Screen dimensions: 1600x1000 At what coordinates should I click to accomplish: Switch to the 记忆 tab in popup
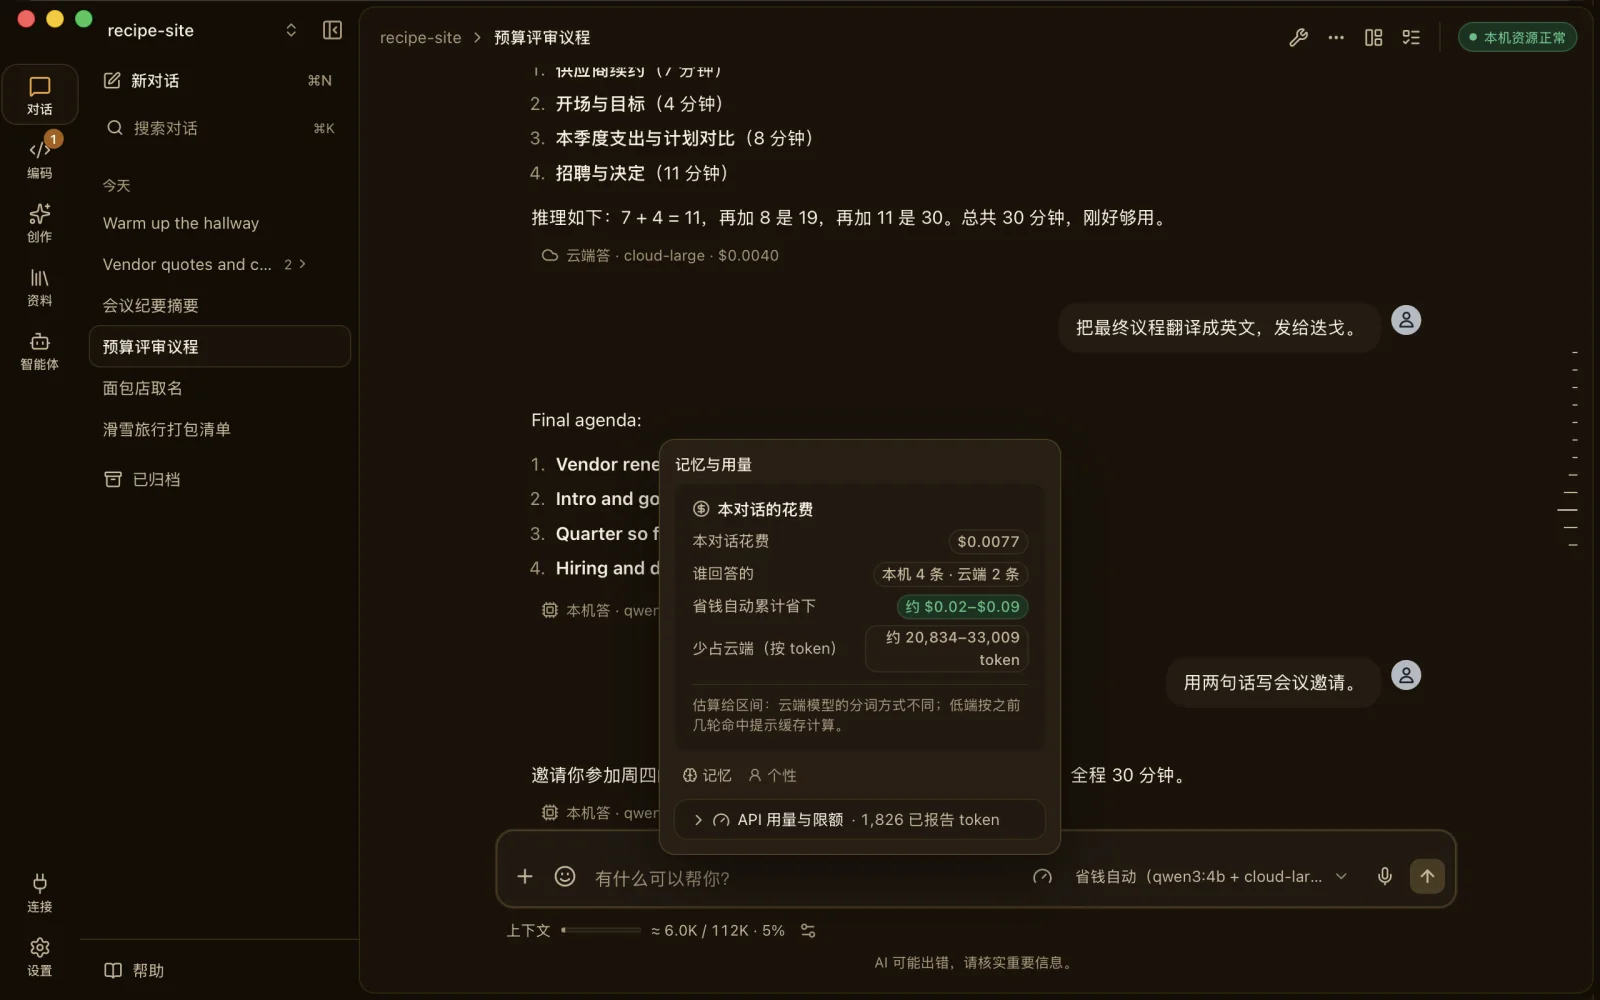707,775
